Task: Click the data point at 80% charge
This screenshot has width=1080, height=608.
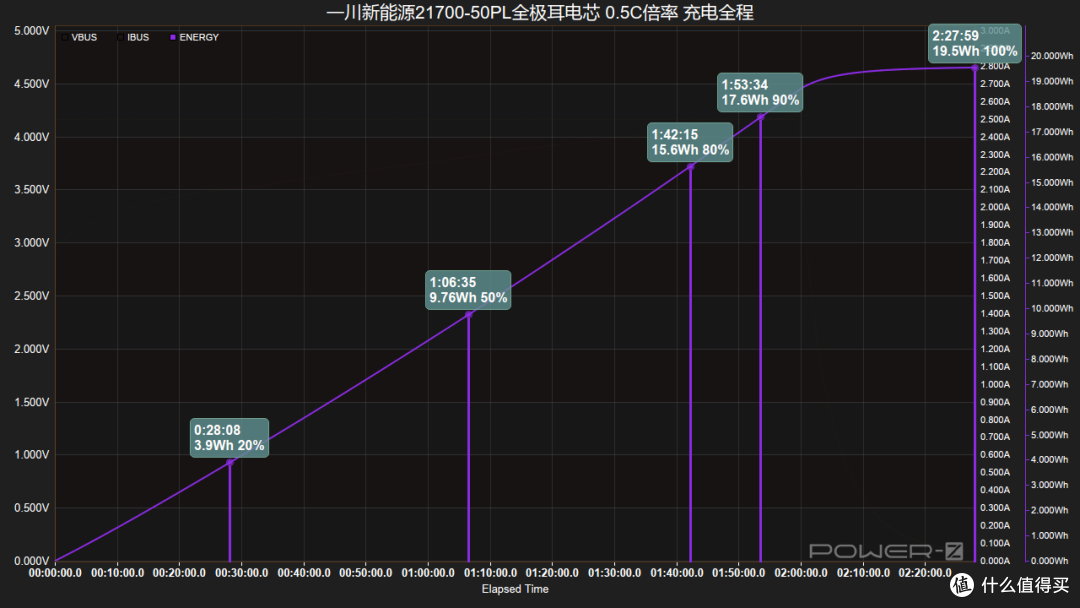Action: point(691,167)
